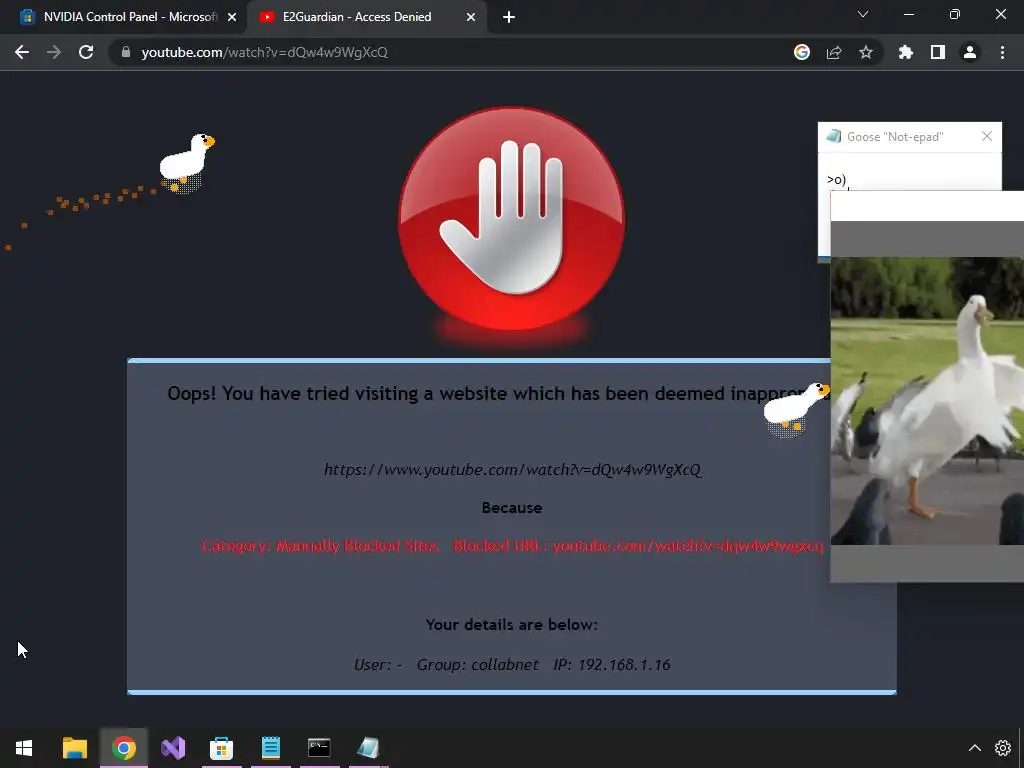Screen dimensions: 1024x768
Task: Open Chrome's three-dot menu
Action: pyautogui.click(x=1002, y=52)
